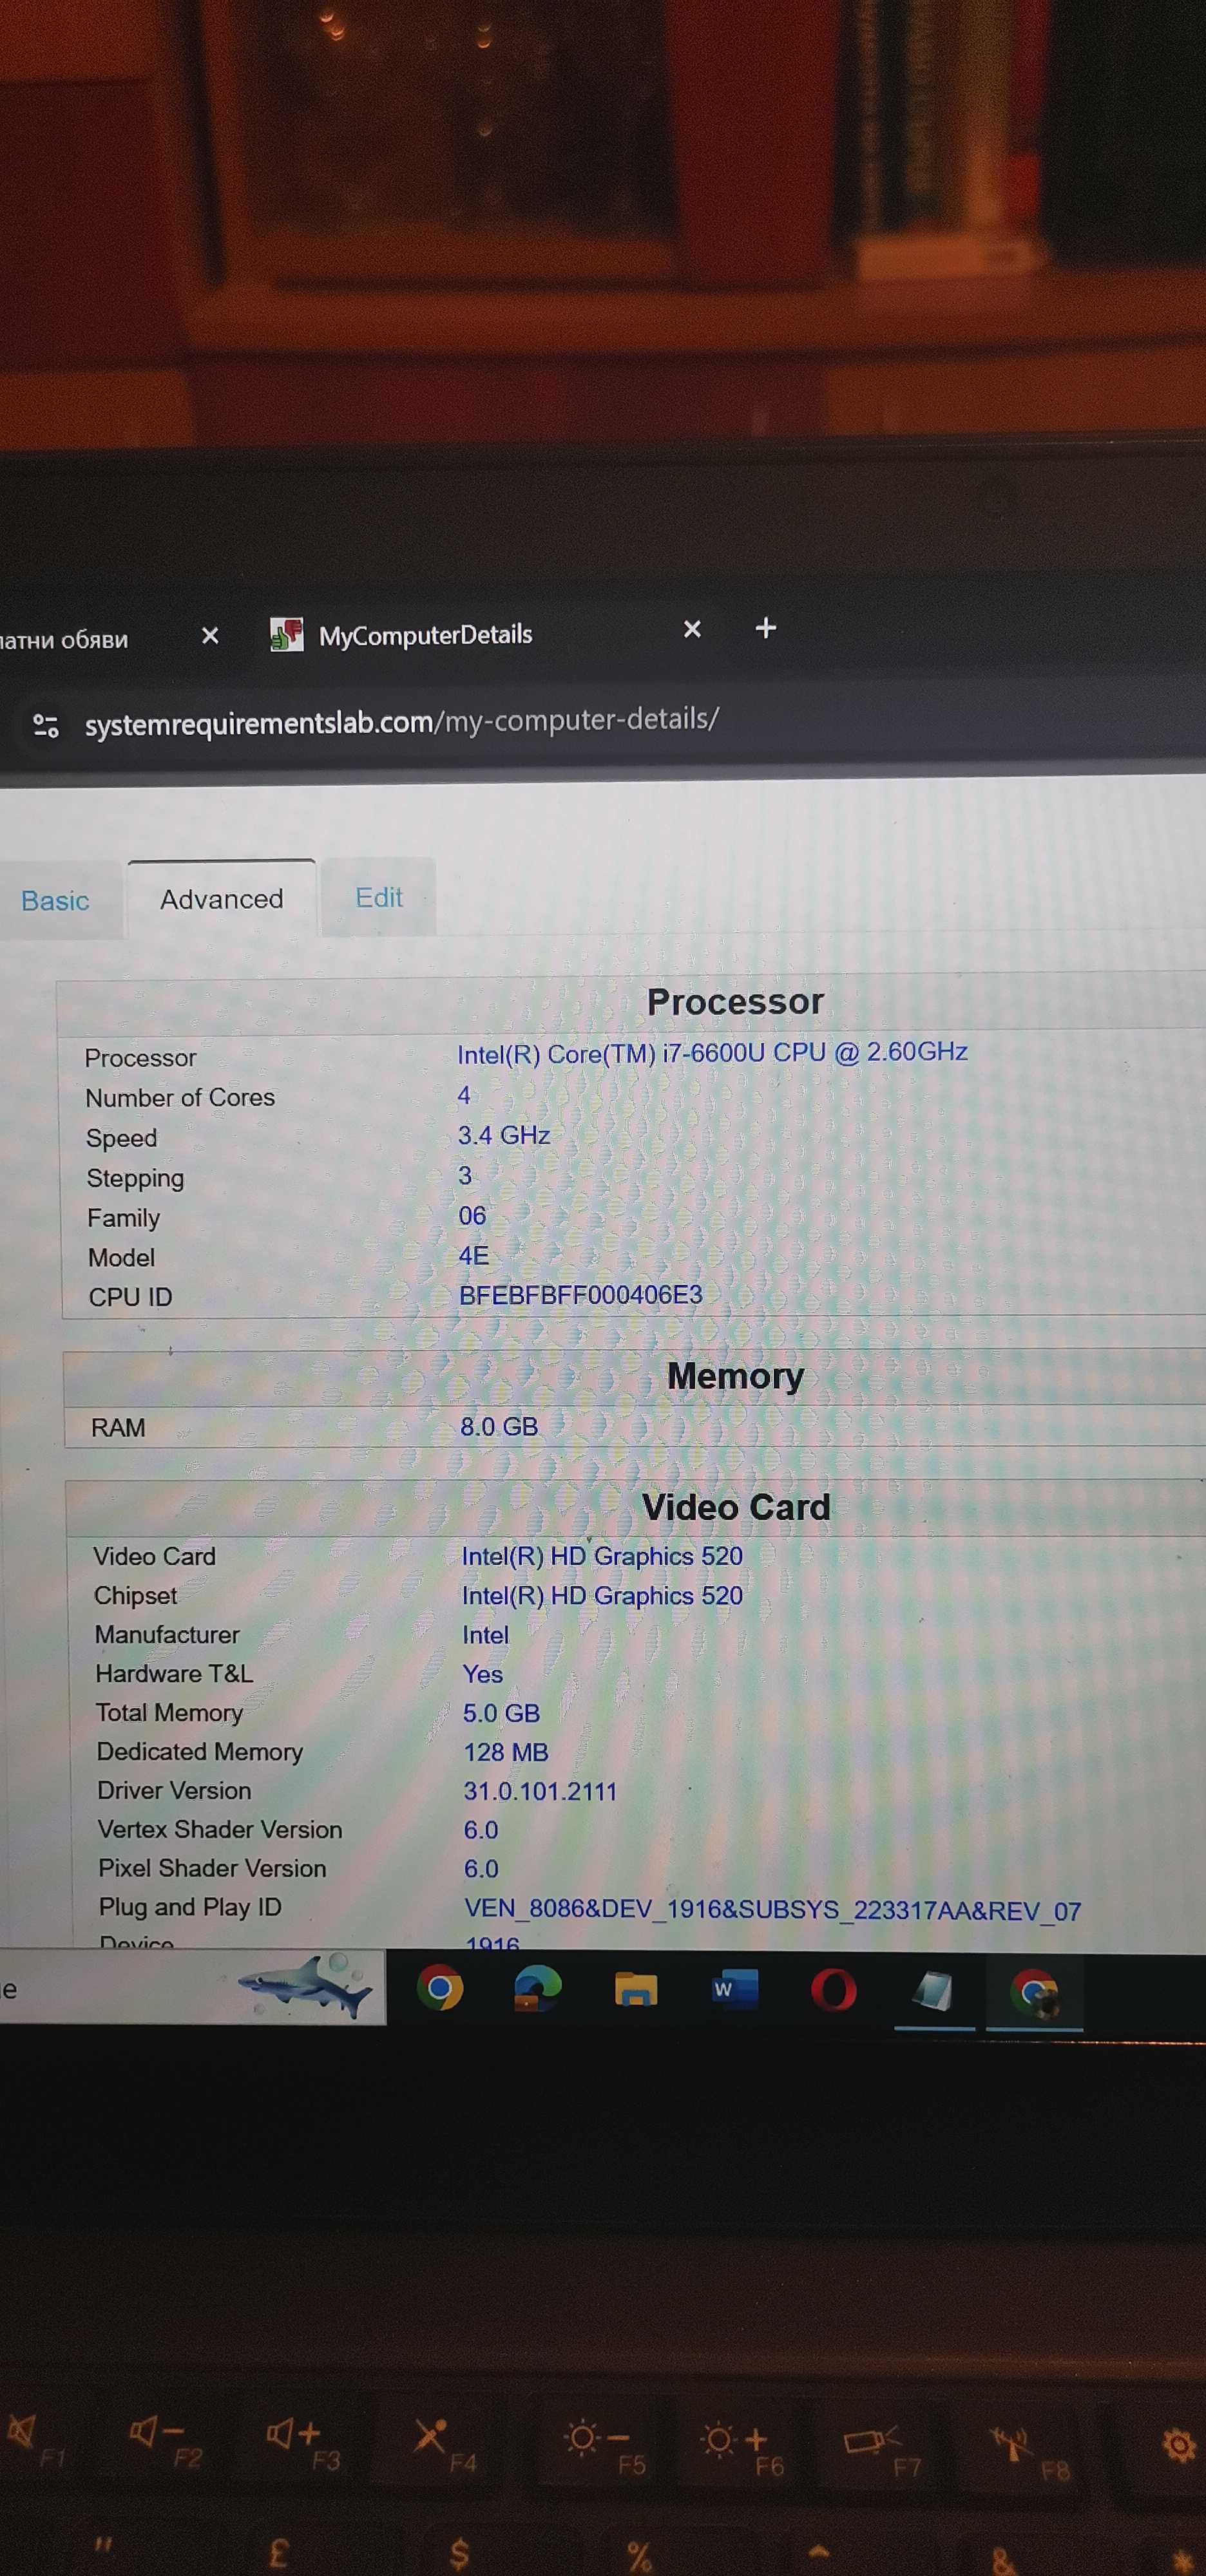Click the Total Memory value 5.0 GB

tap(501, 1713)
